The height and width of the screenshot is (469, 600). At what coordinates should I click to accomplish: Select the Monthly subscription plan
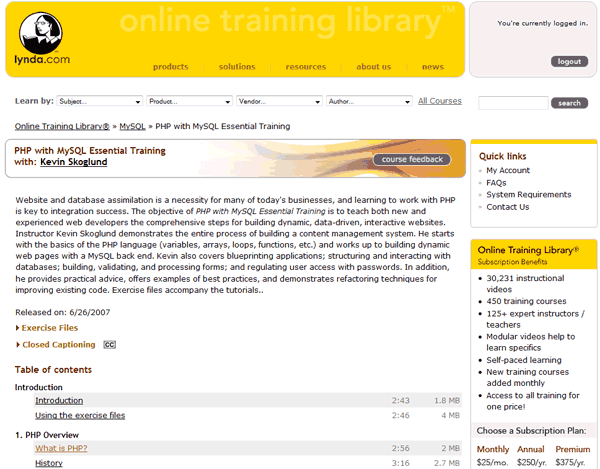493,449
